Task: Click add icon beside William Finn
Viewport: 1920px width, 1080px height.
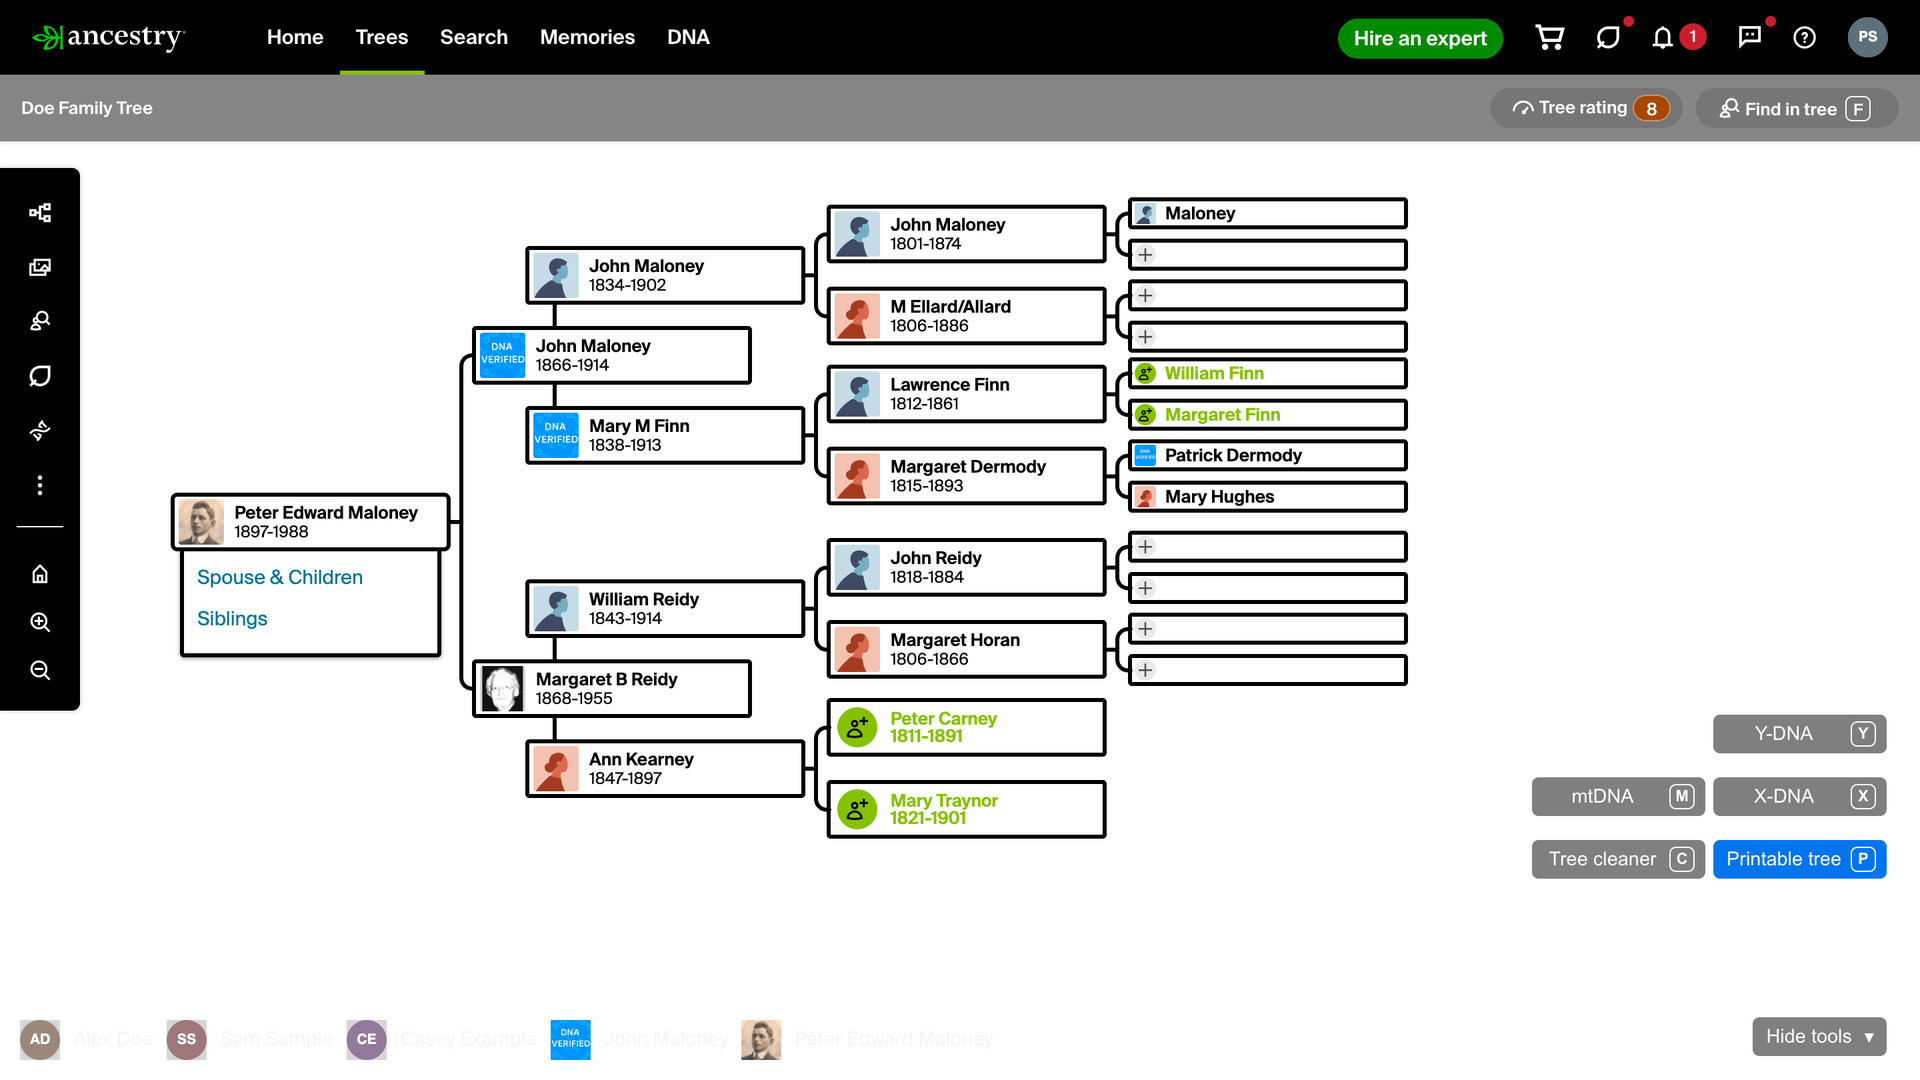Action: tap(1145, 374)
